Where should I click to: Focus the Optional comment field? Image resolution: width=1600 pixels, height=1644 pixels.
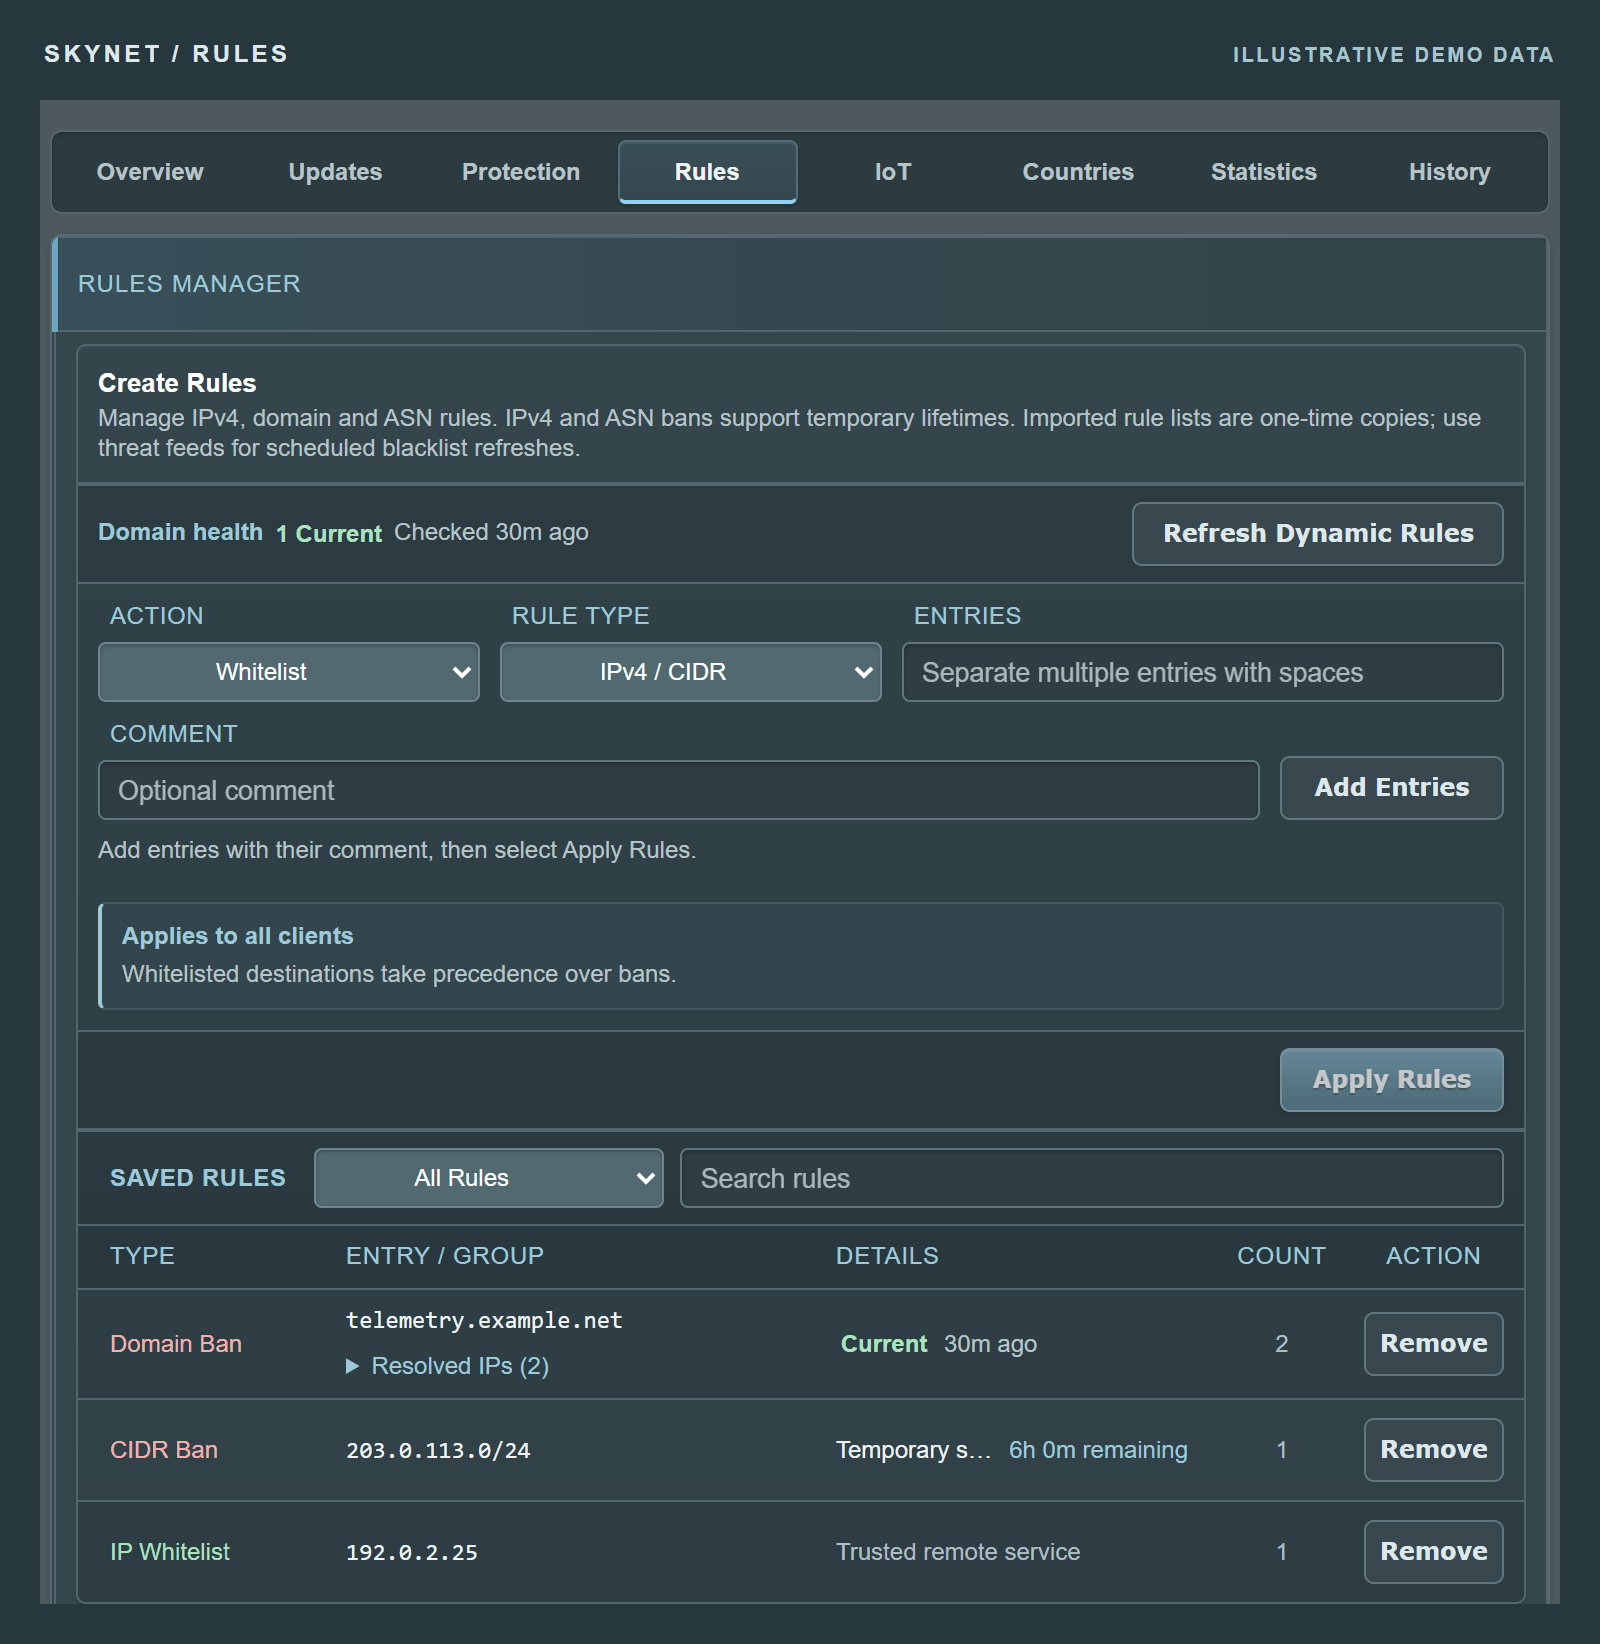[x=679, y=790]
